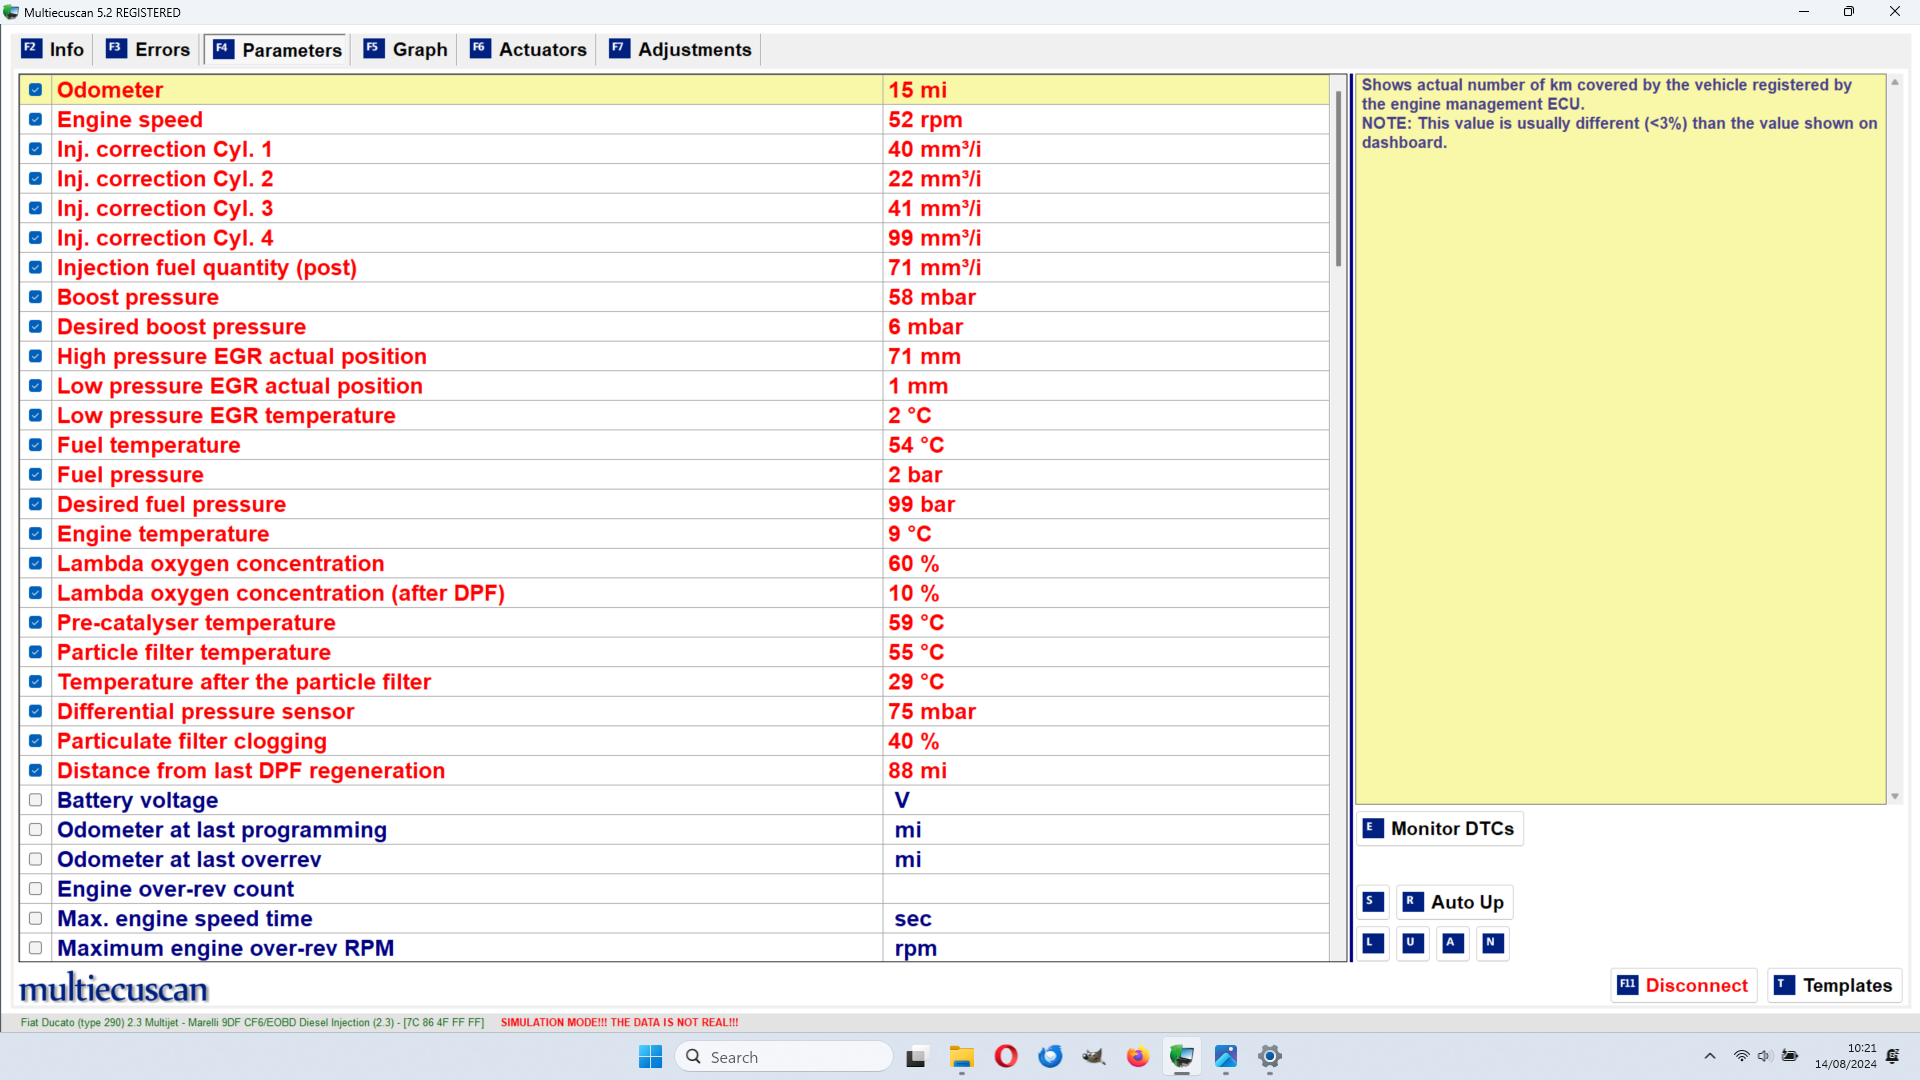This screenshot has width=1920, height=1080.
Task: Open the Adjustments tab
Action: pos(681,50)
